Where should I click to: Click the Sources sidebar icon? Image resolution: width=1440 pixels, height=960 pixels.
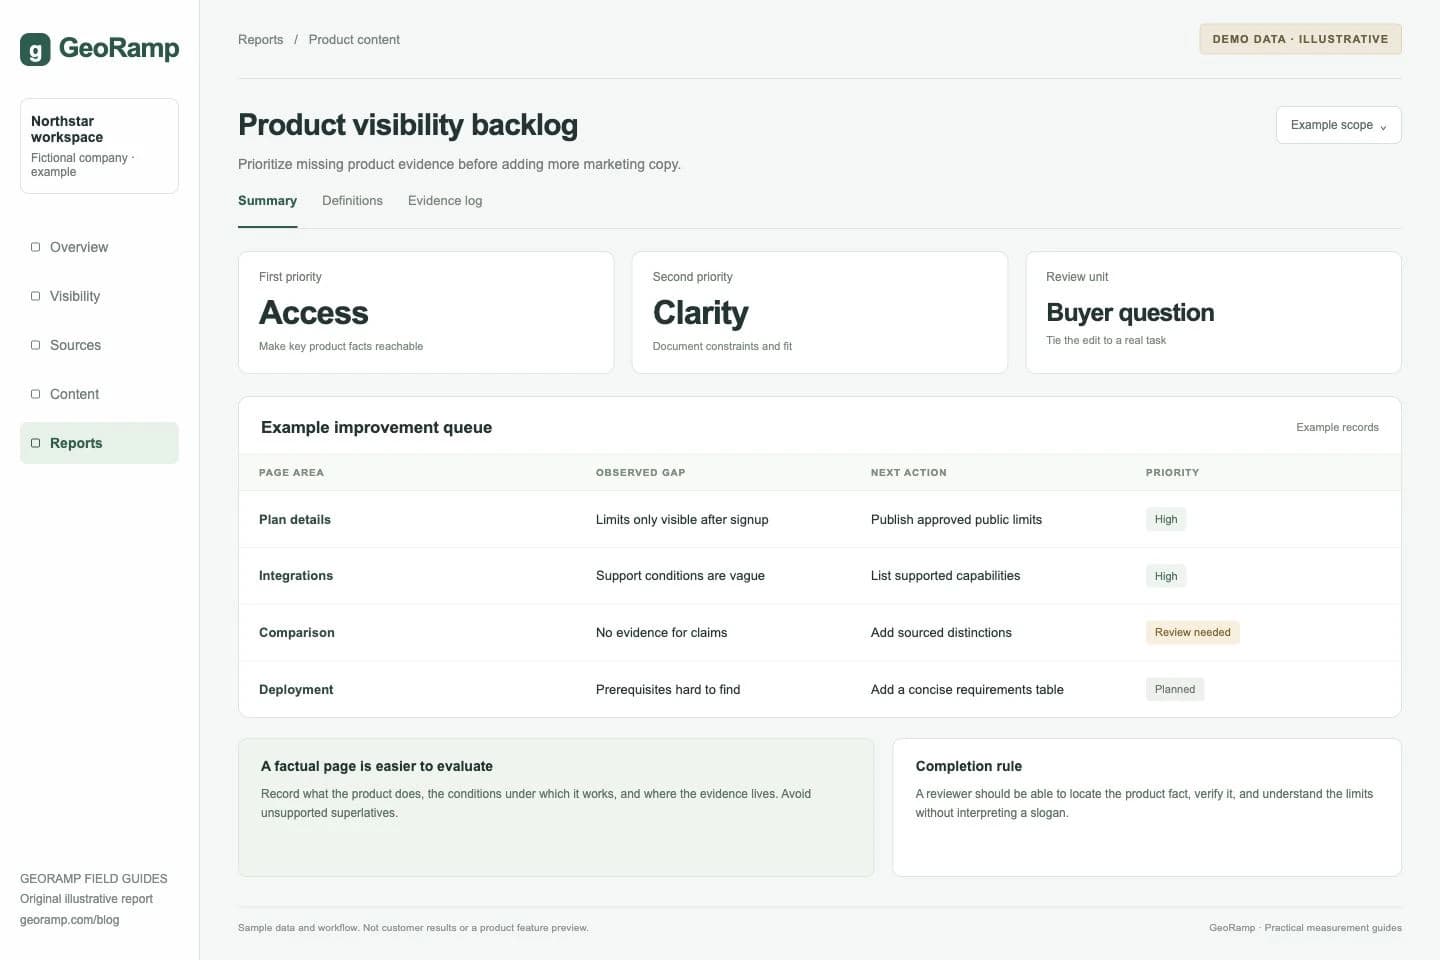click(36, 345)
